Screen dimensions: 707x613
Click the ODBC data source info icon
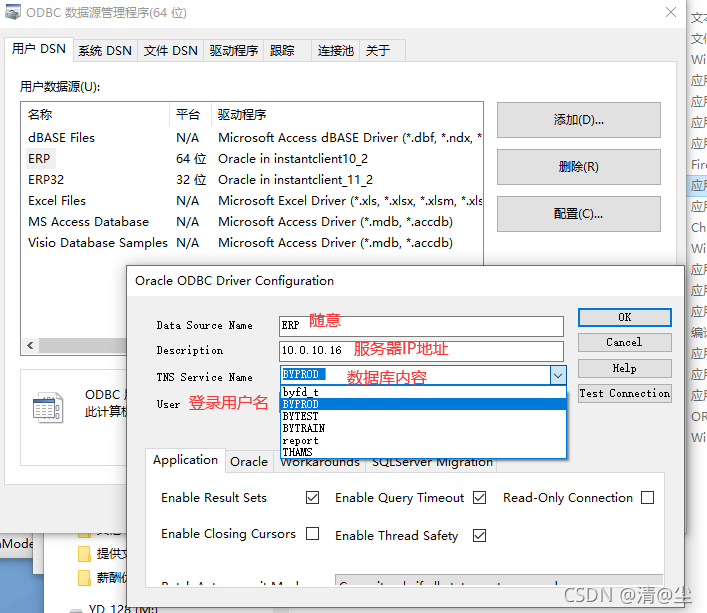48,407
